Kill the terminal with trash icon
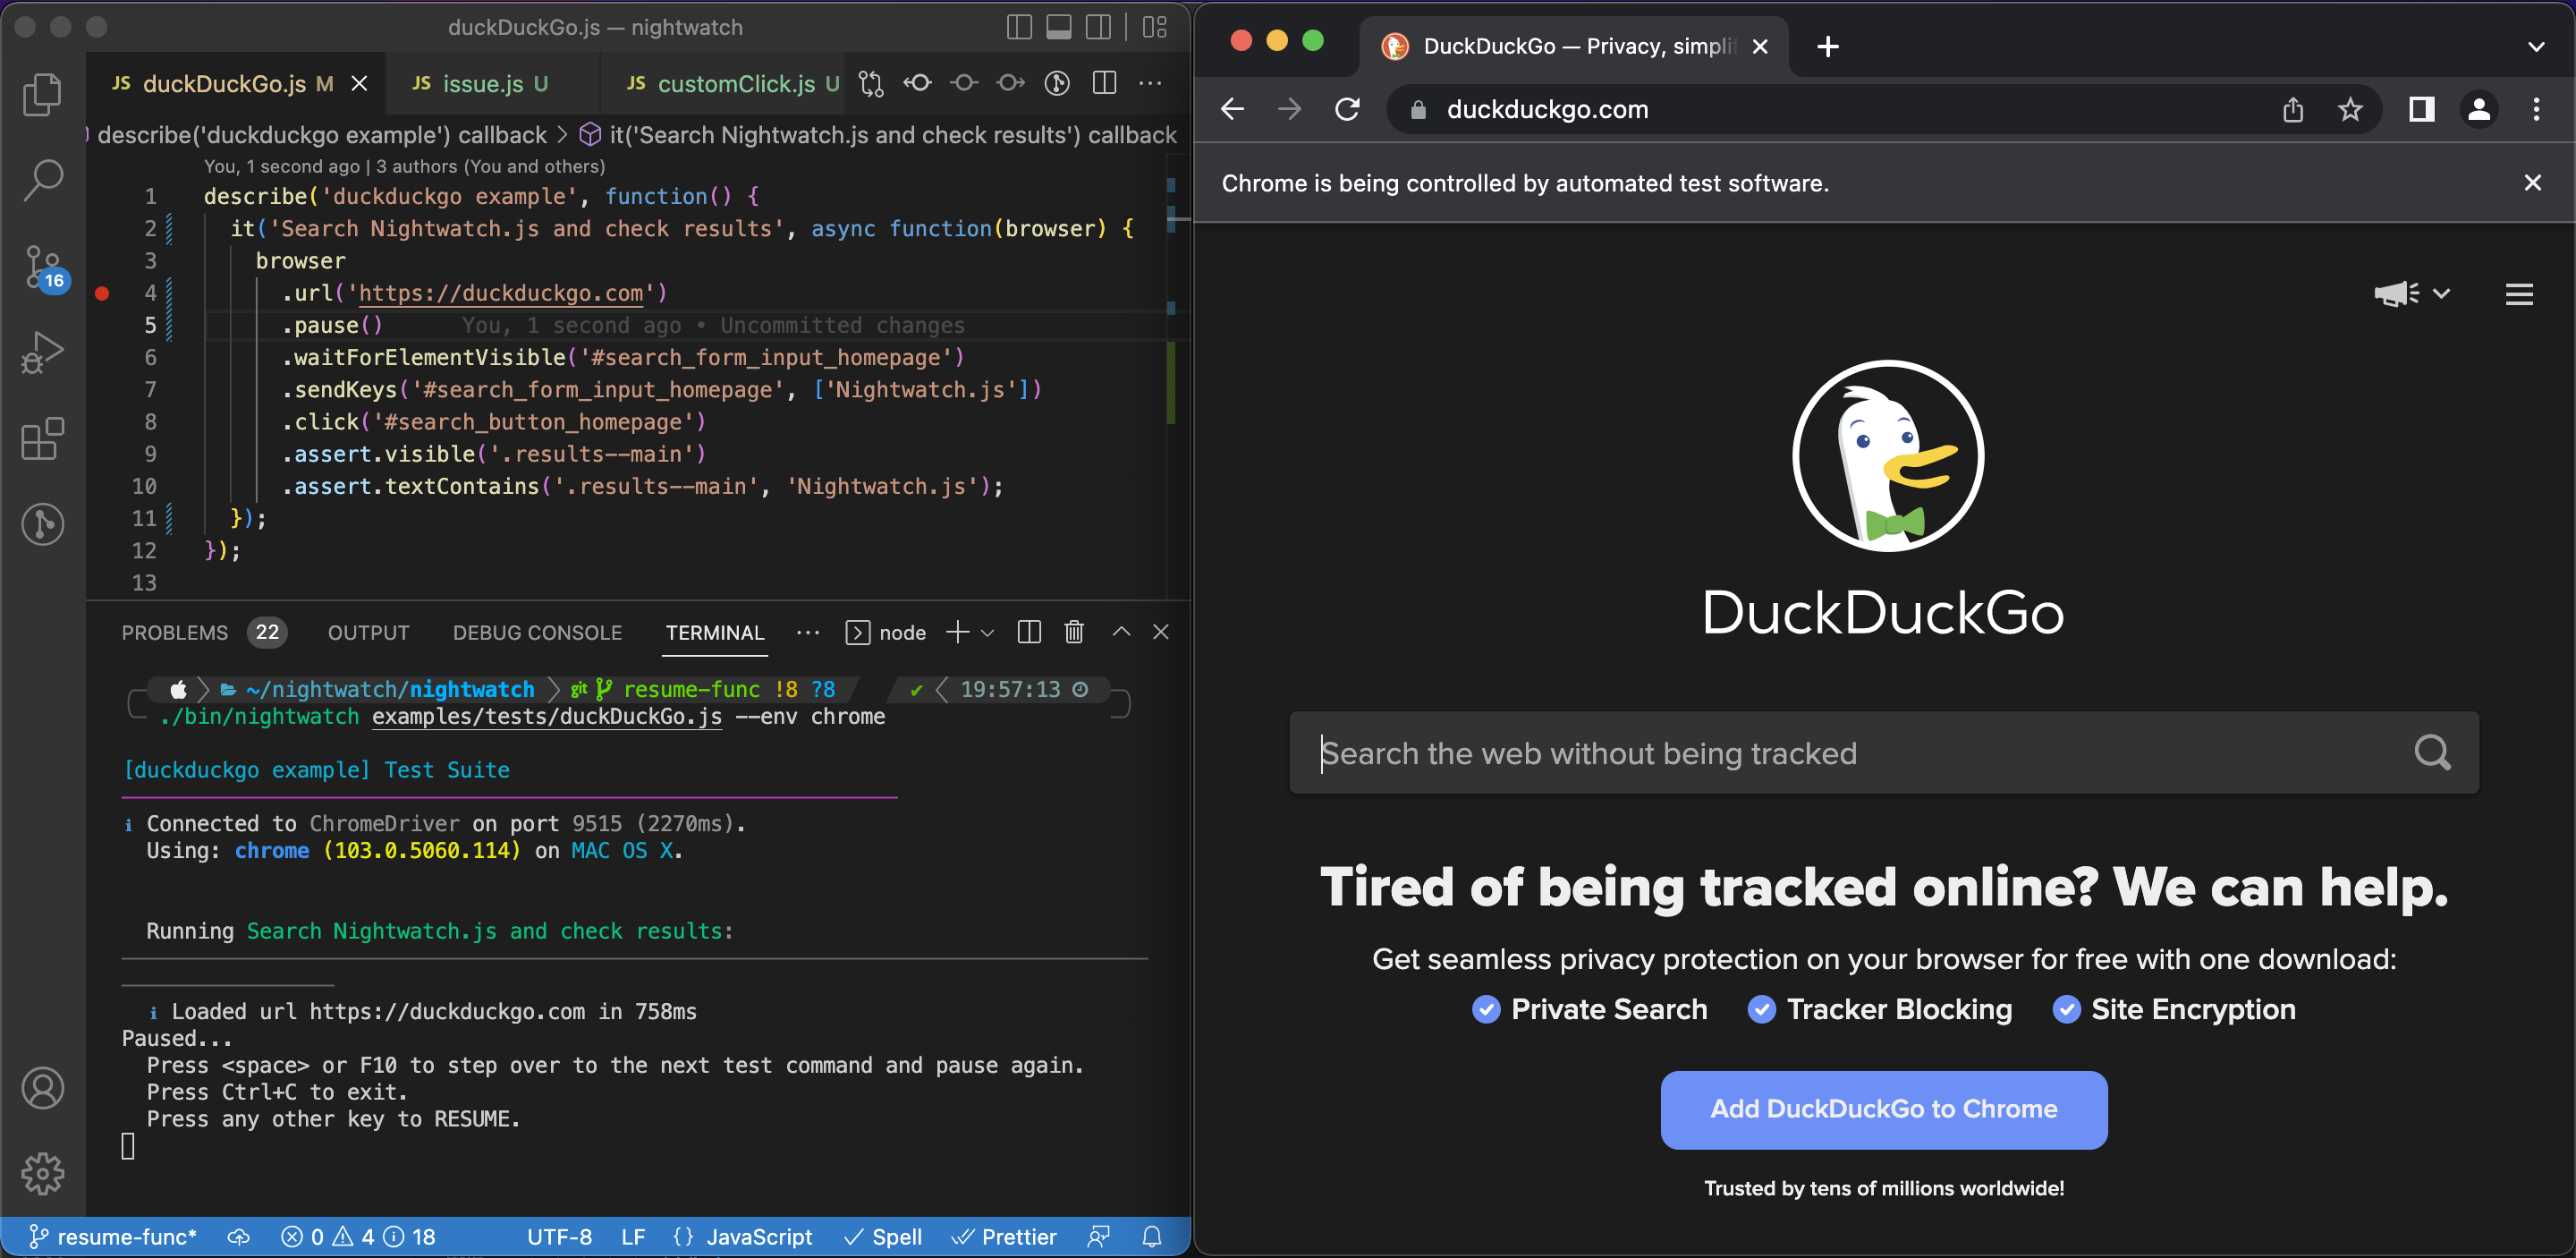Viewport: 2576px width, 1258px height. coord(1074,632)
